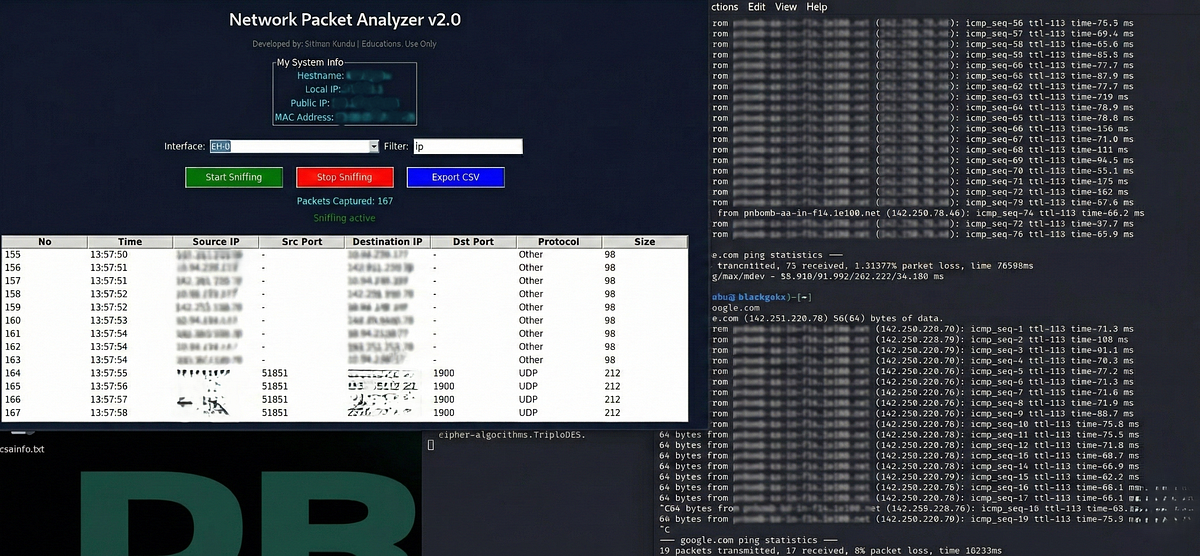Click the Destination IP column header
1200x556 pixels.
[388, 242]
